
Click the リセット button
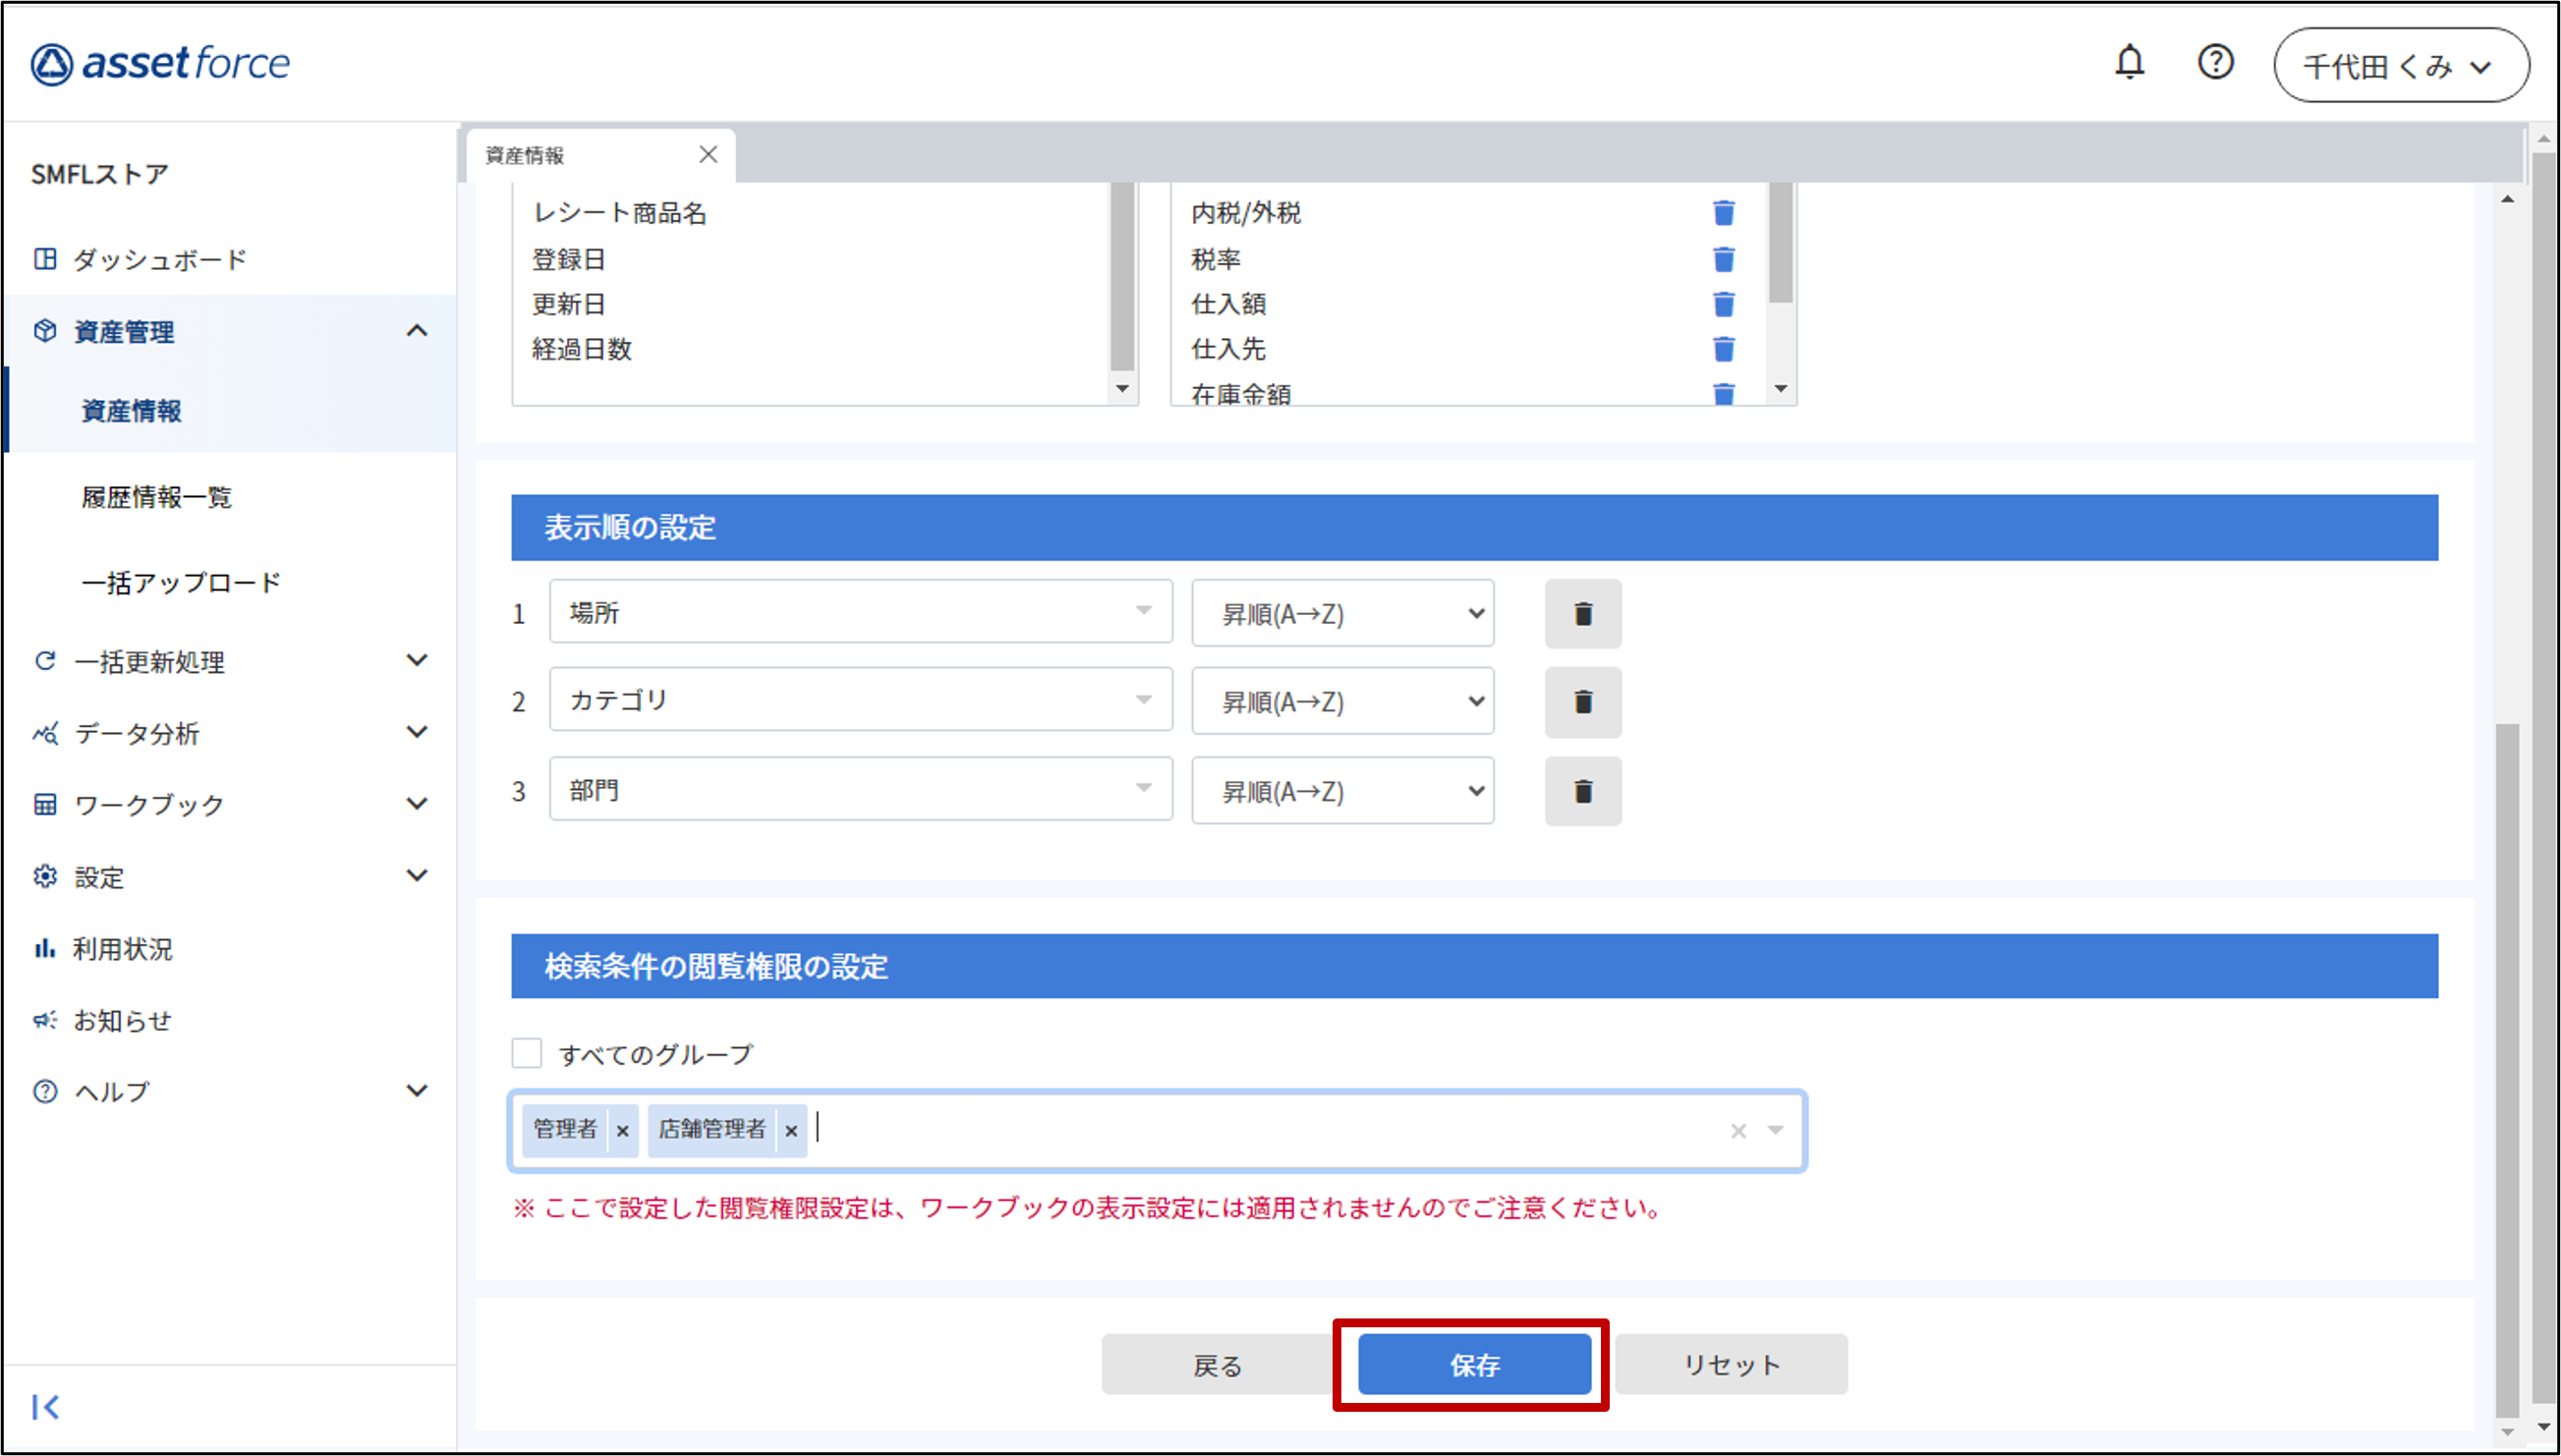(x=1731, y=1365)
